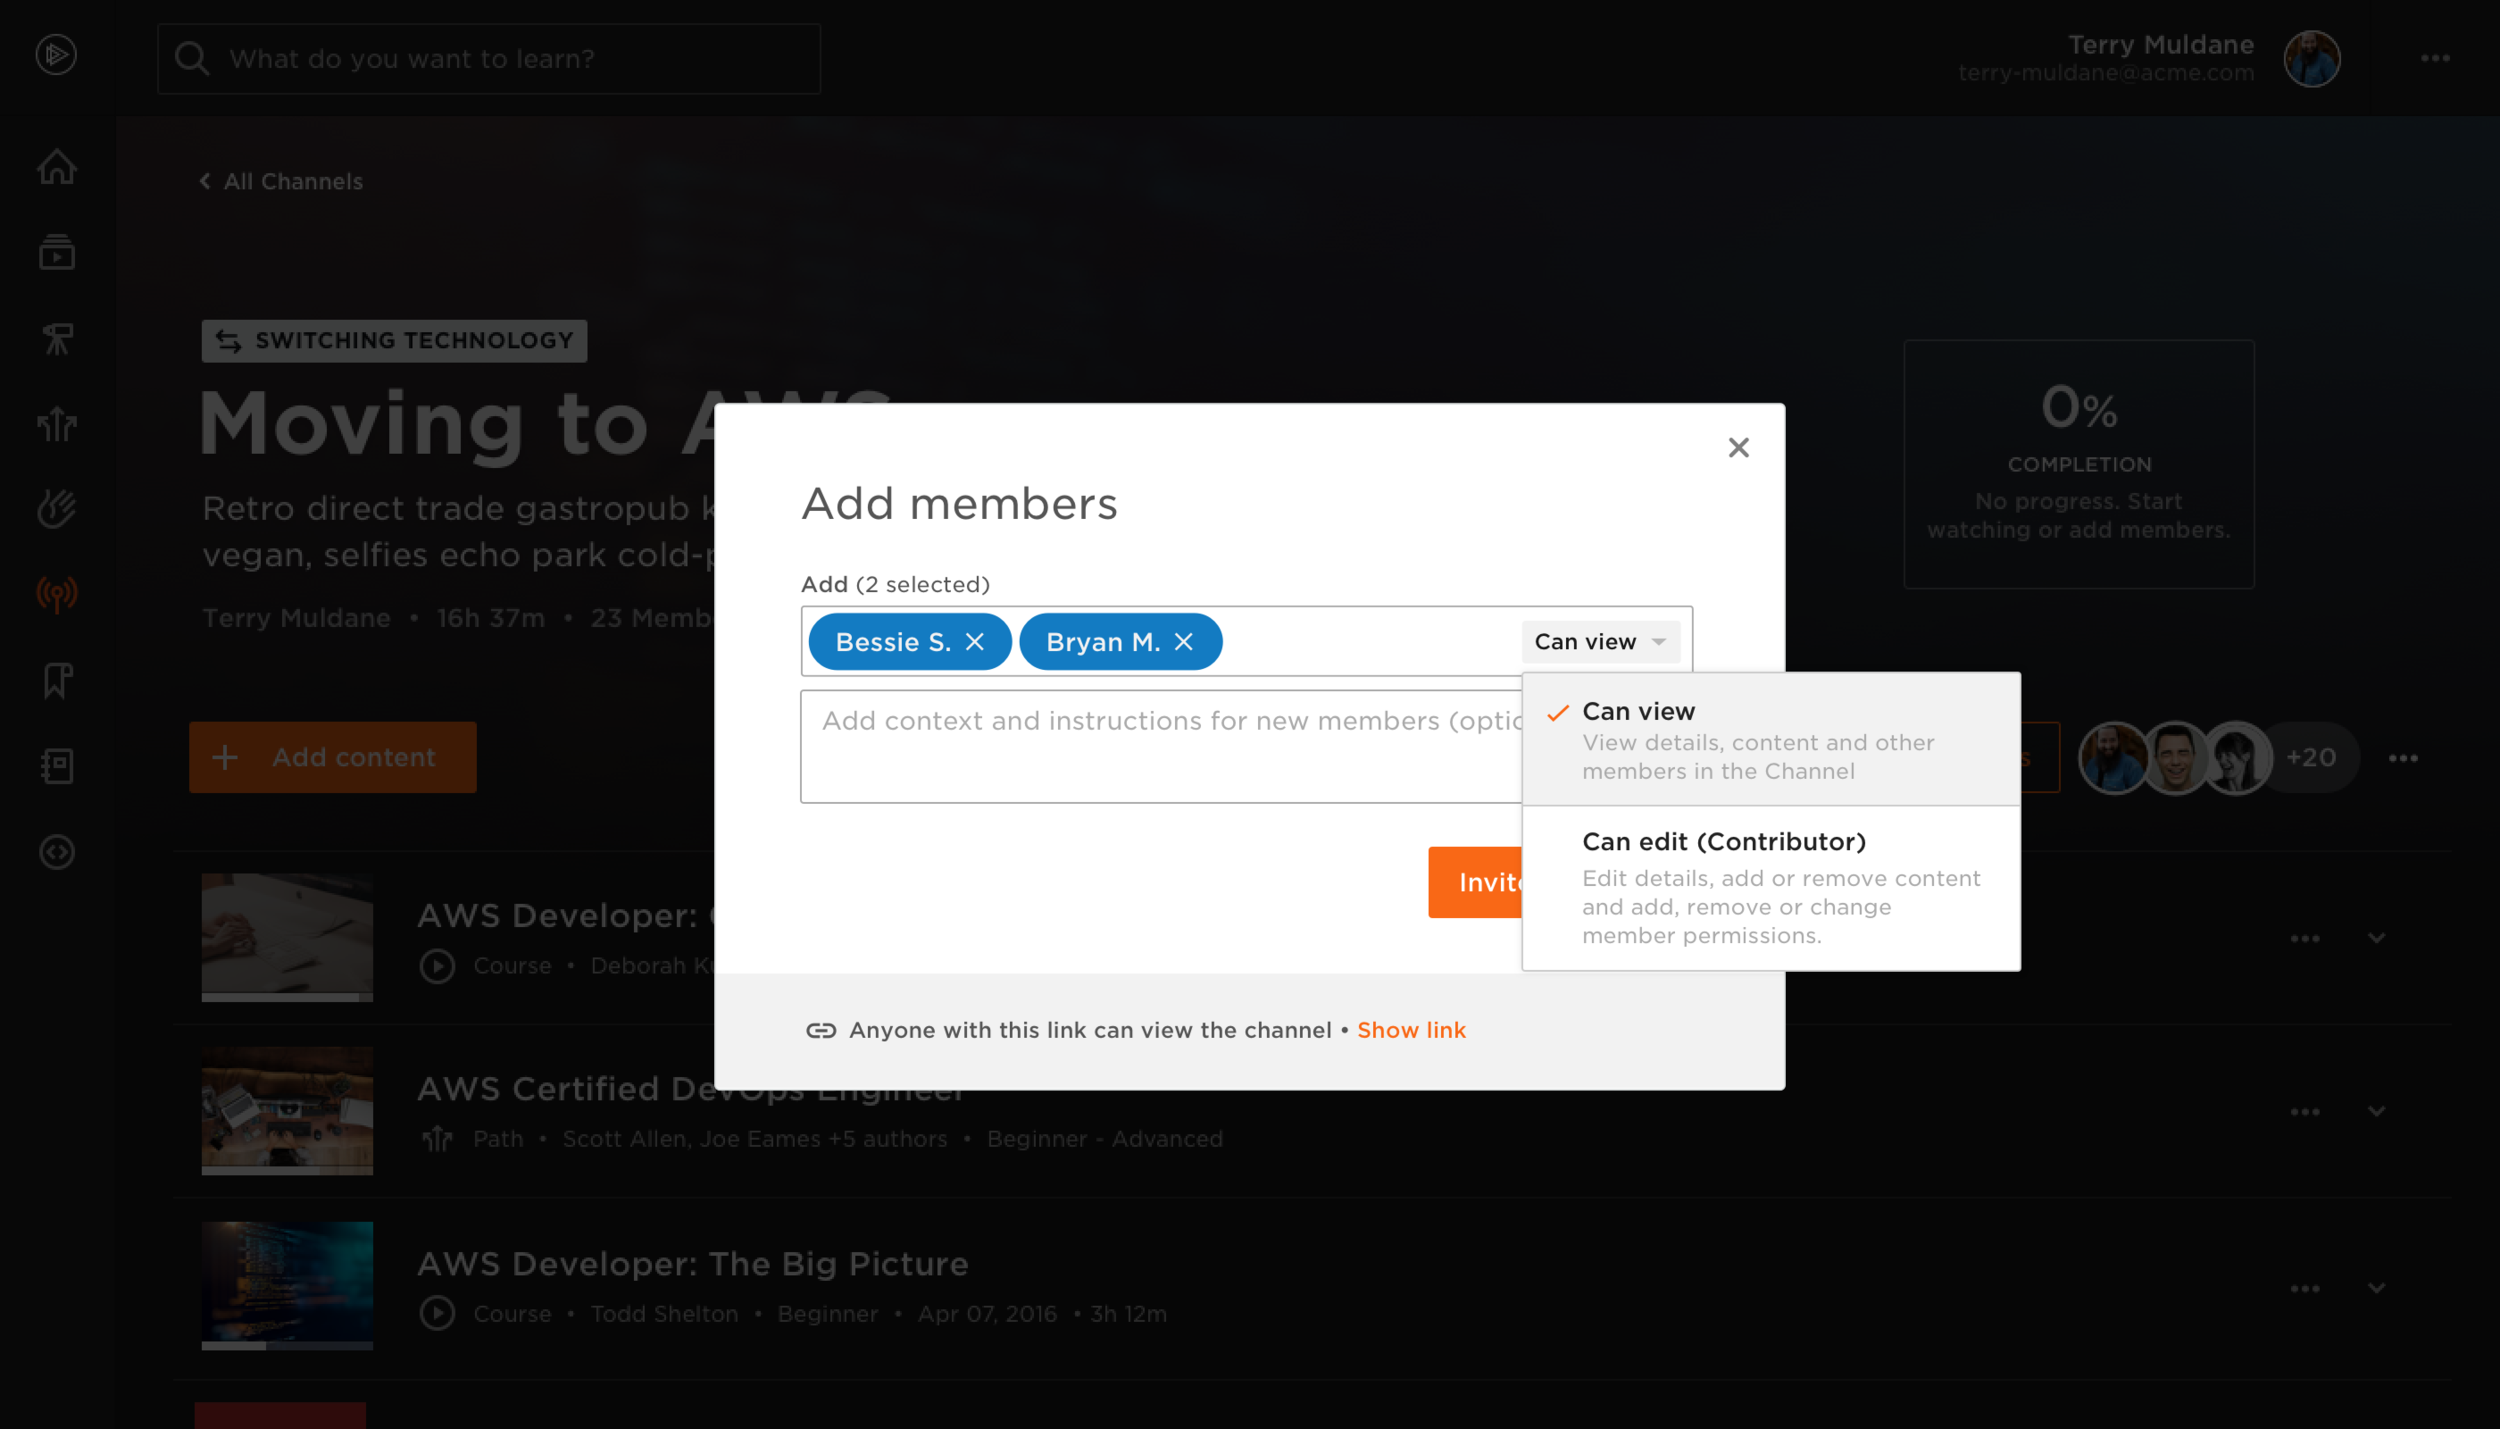This screenshot has height=1429, width=2500.
Task: Click the Bessie S. member chip
Action: pyautogui.click(x=910, y=642)
